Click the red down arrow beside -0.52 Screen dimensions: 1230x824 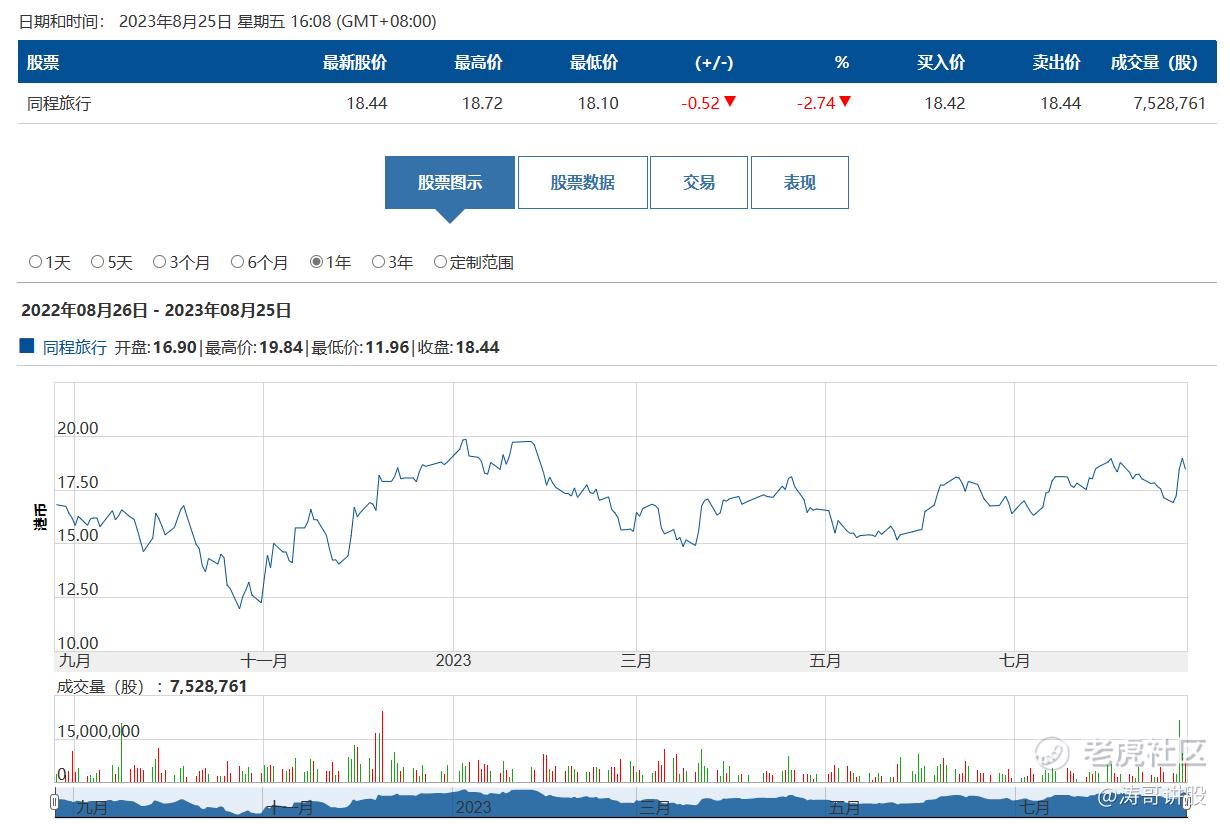tap(730, 102)
